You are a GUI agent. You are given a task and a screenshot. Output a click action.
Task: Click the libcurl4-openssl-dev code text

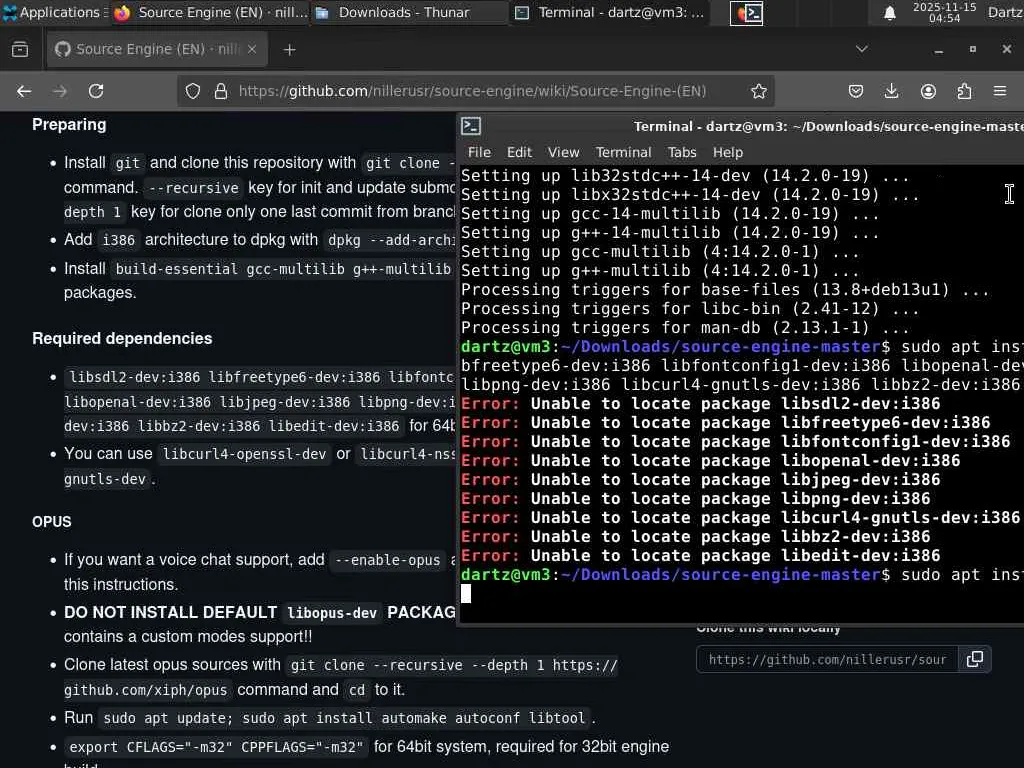point(244,454)
